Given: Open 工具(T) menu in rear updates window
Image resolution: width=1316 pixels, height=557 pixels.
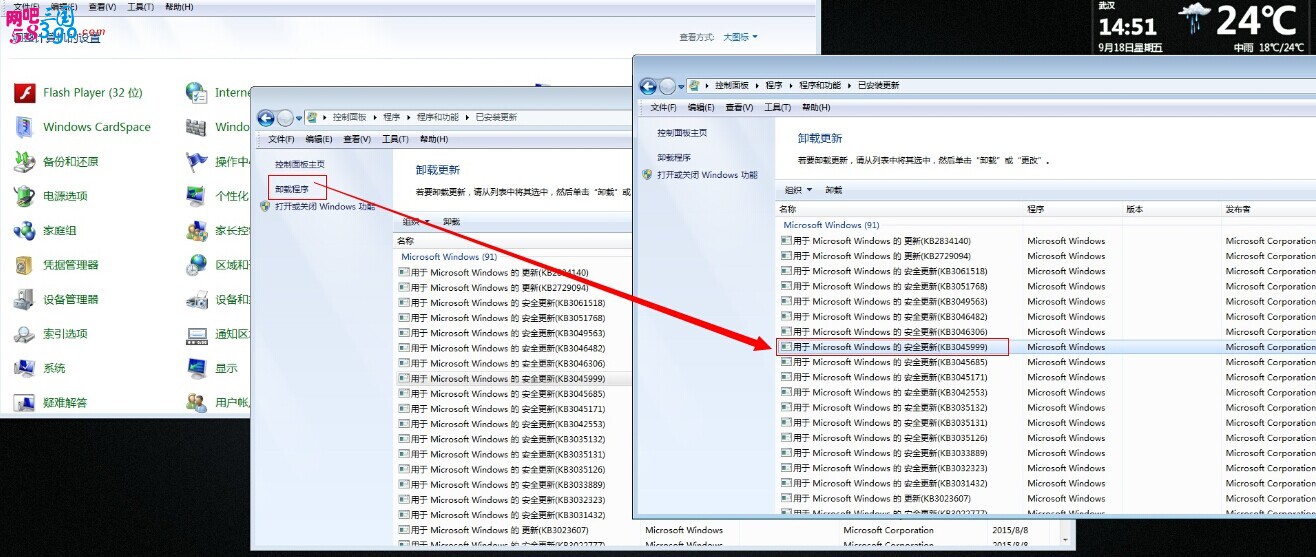Looking at the screenshot, I should 395,139.
